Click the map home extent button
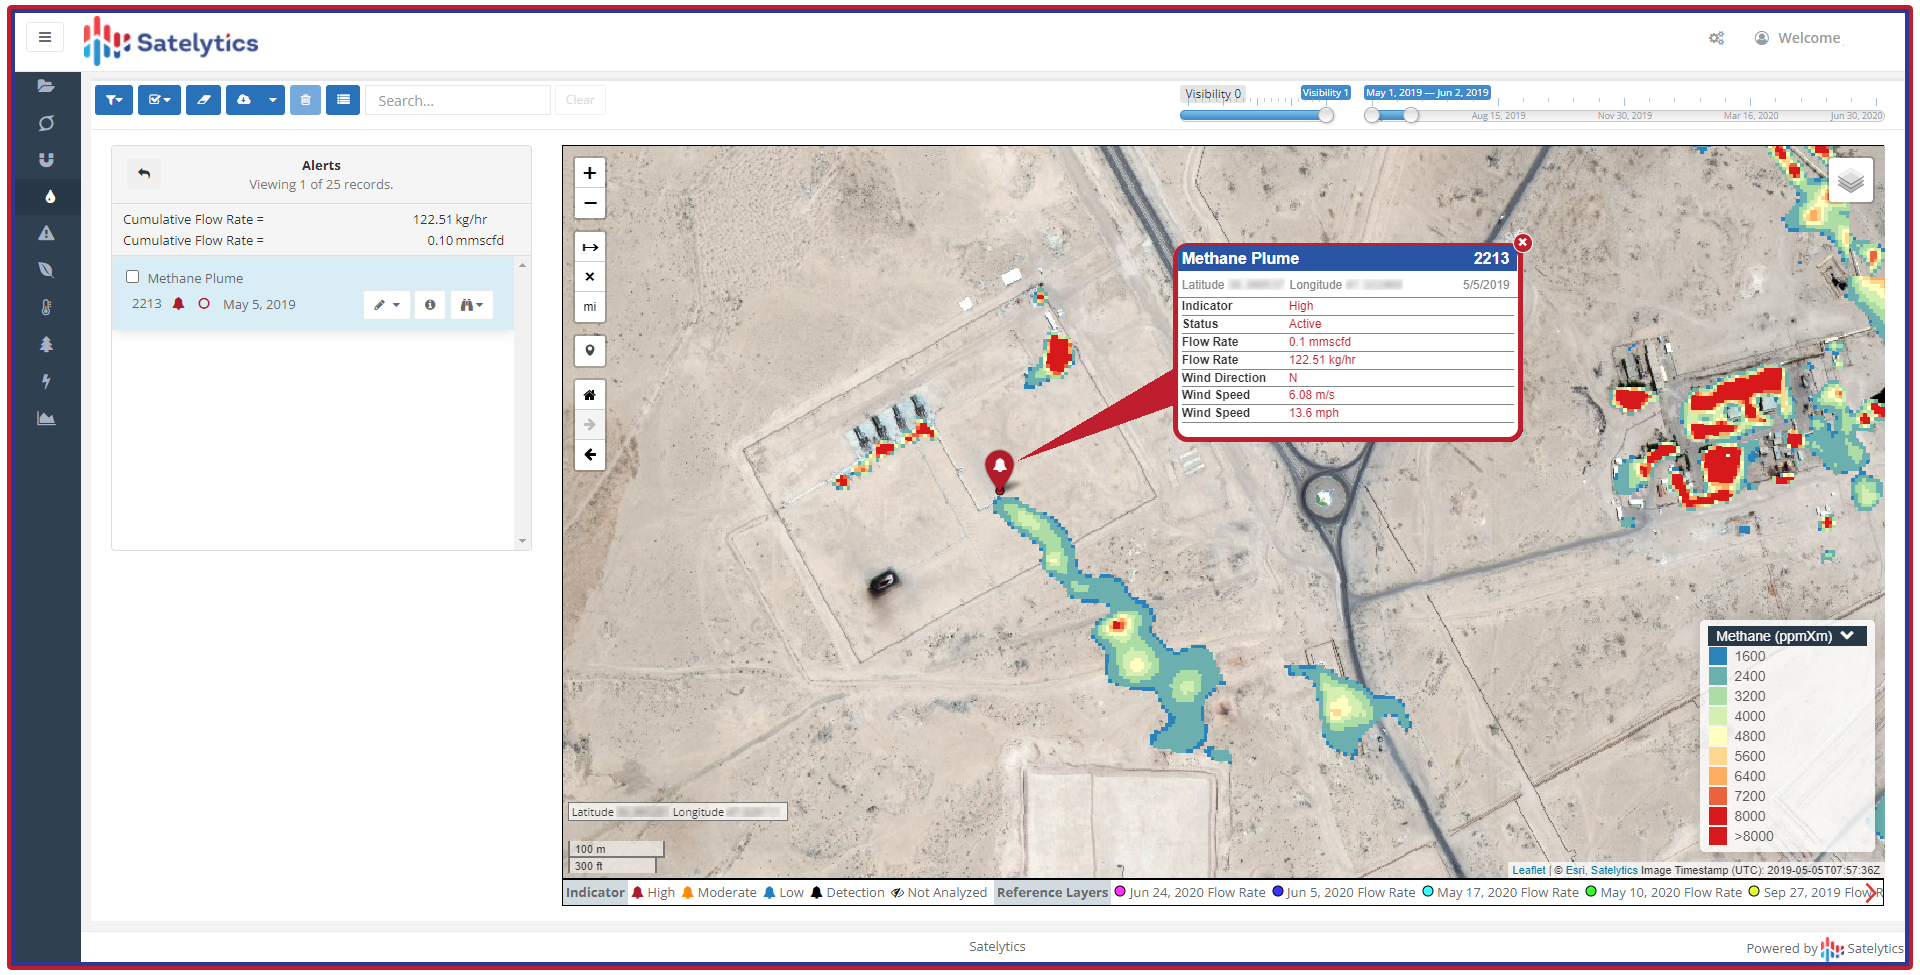This screenshot has width=1920, height=975. (590, 395)
